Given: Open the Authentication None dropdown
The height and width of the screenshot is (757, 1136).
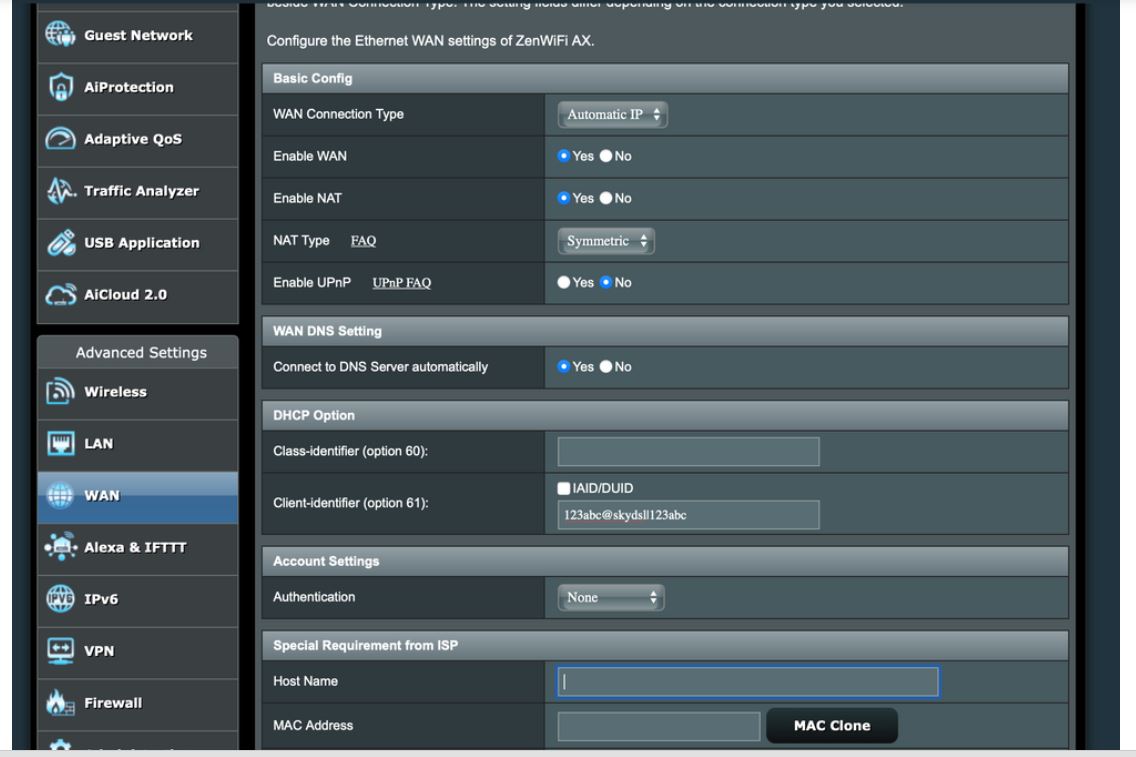Looking at the screenshot, I should (611, 598).
